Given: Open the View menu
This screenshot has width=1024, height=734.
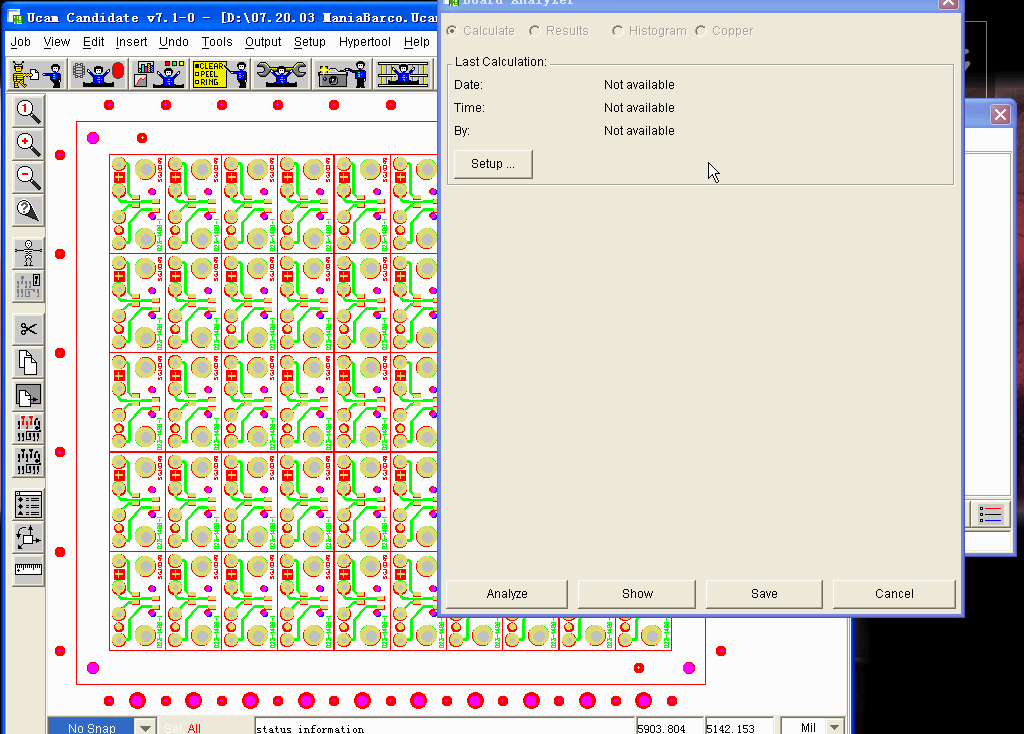Looking at the screenshot, I should (x=56, y=42).
